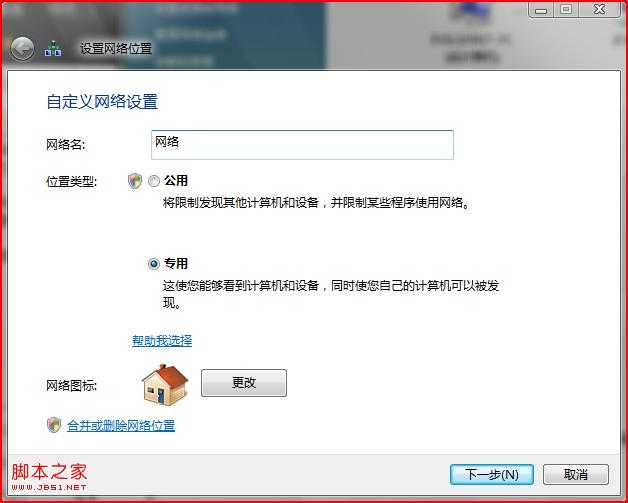
Task: Click the shield icon beside 公用
Action: tap(135, 181)
